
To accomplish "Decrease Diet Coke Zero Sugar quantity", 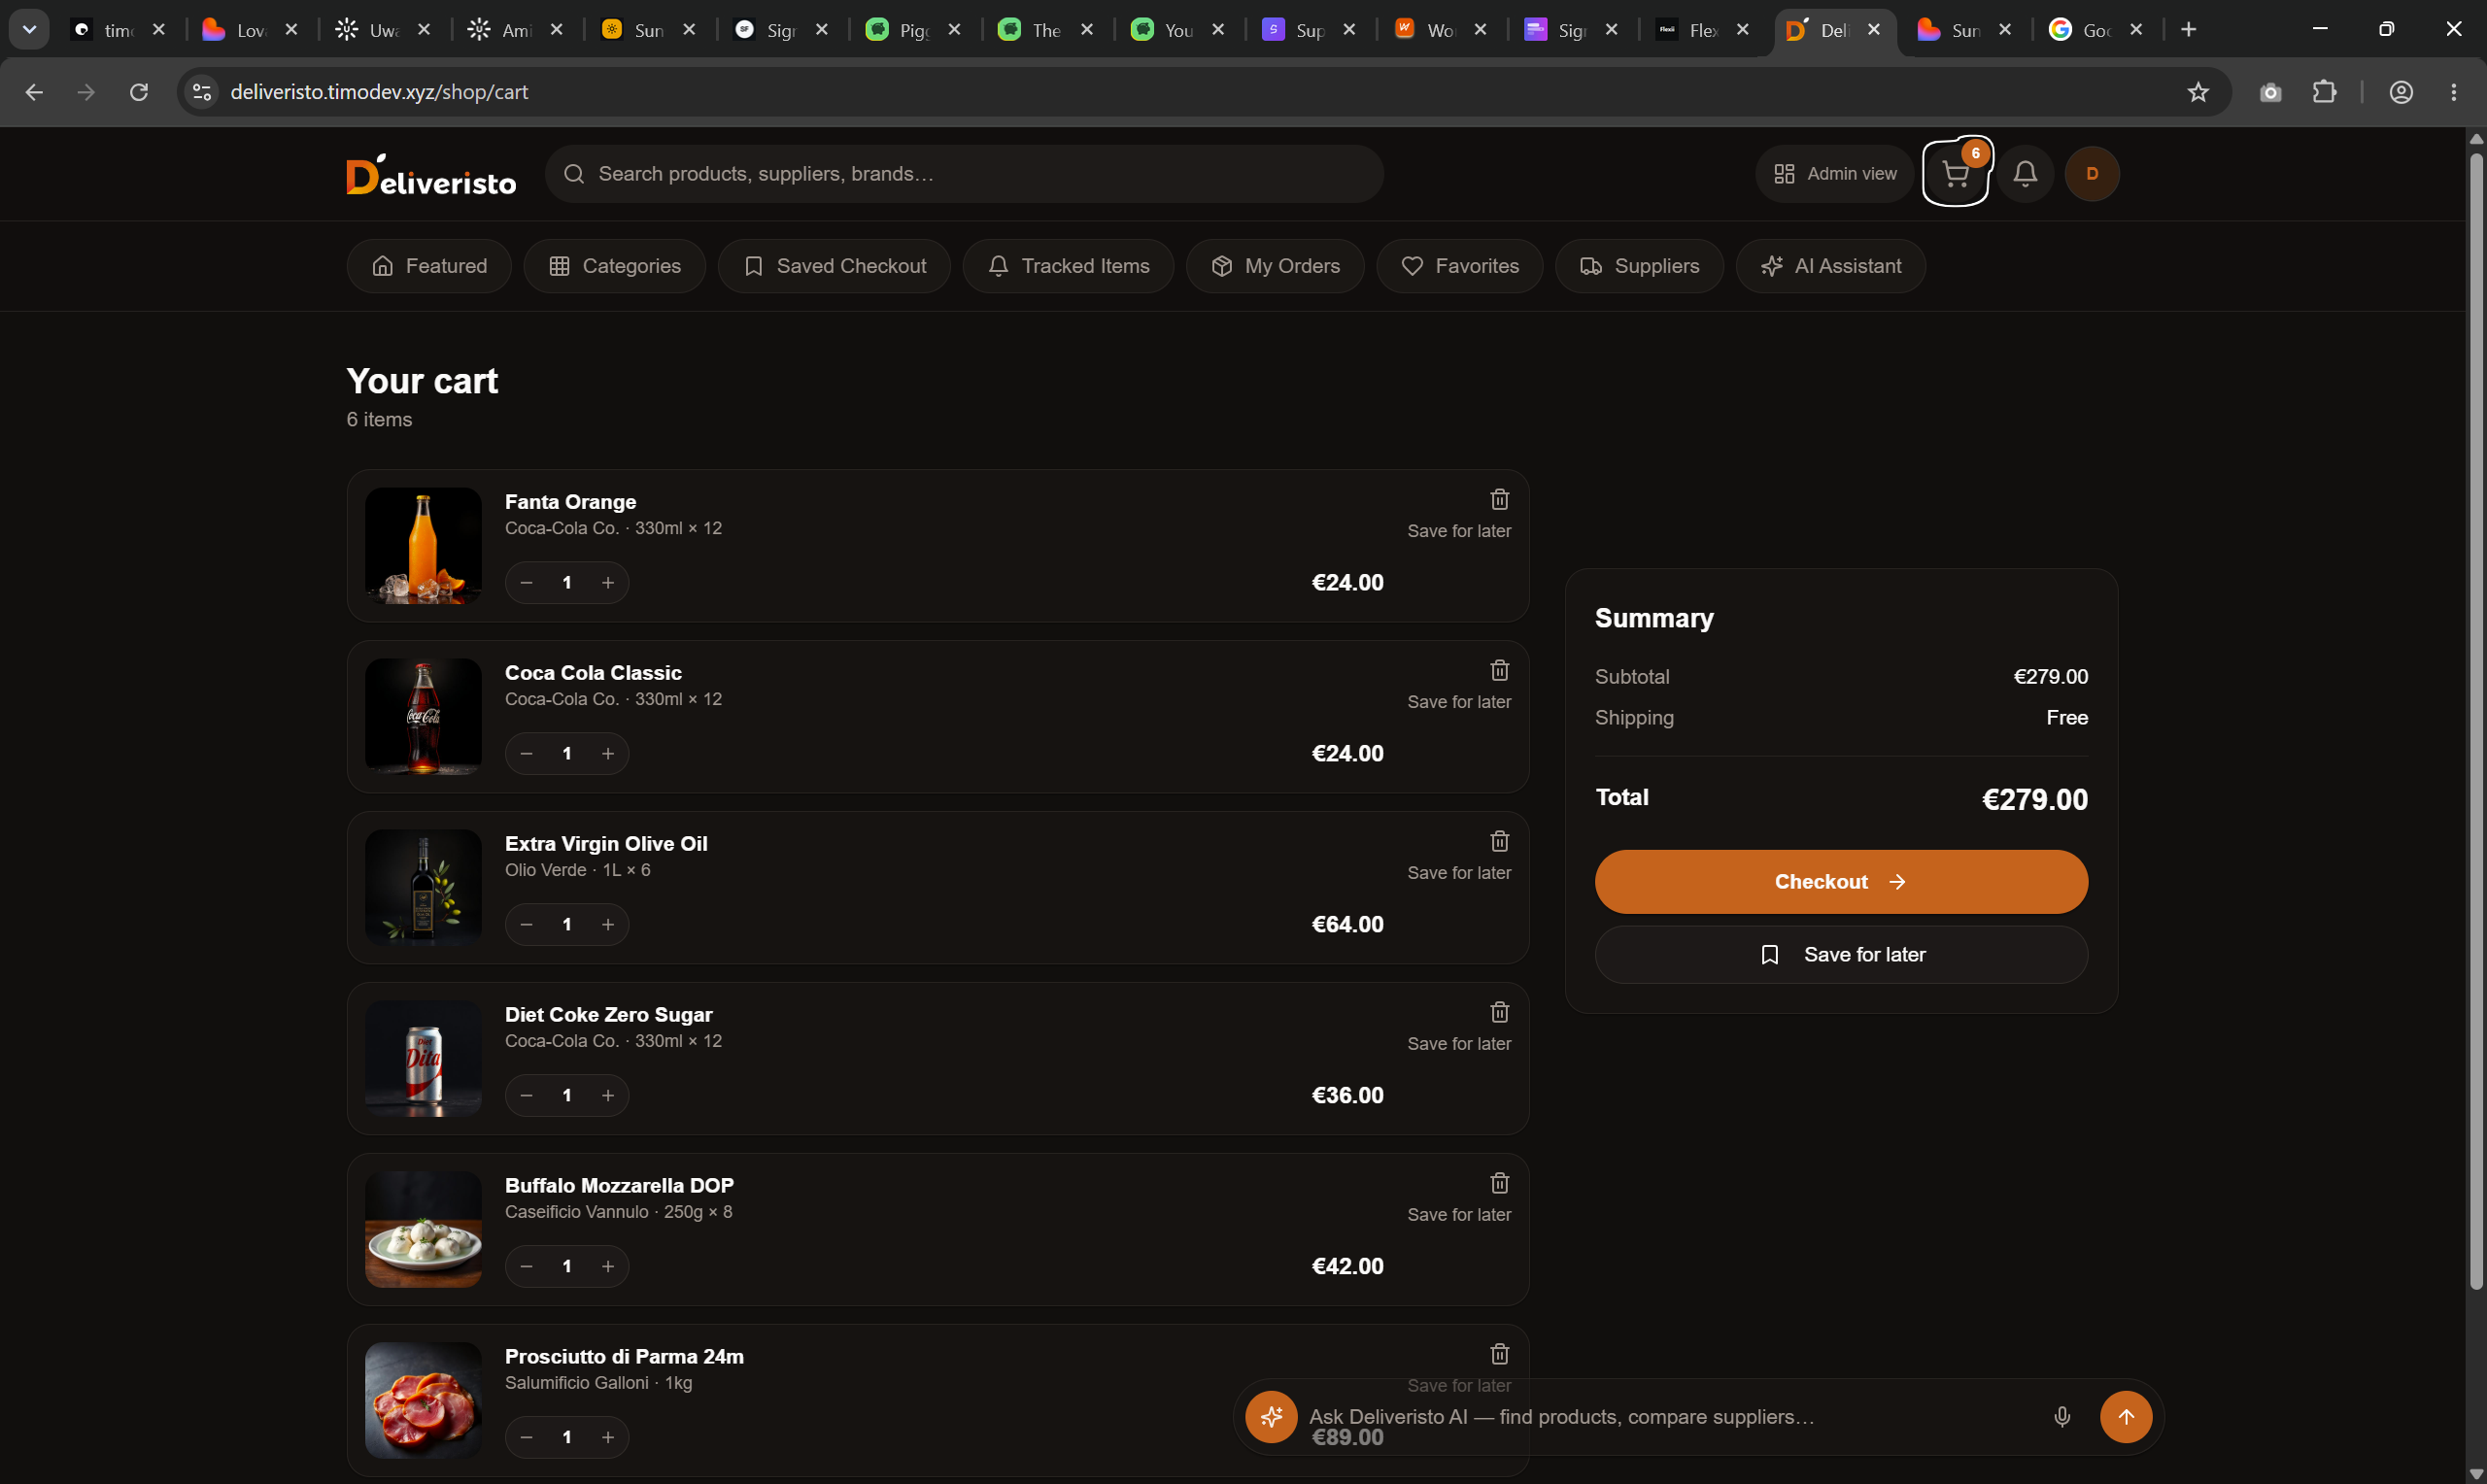I will 527,1096.
